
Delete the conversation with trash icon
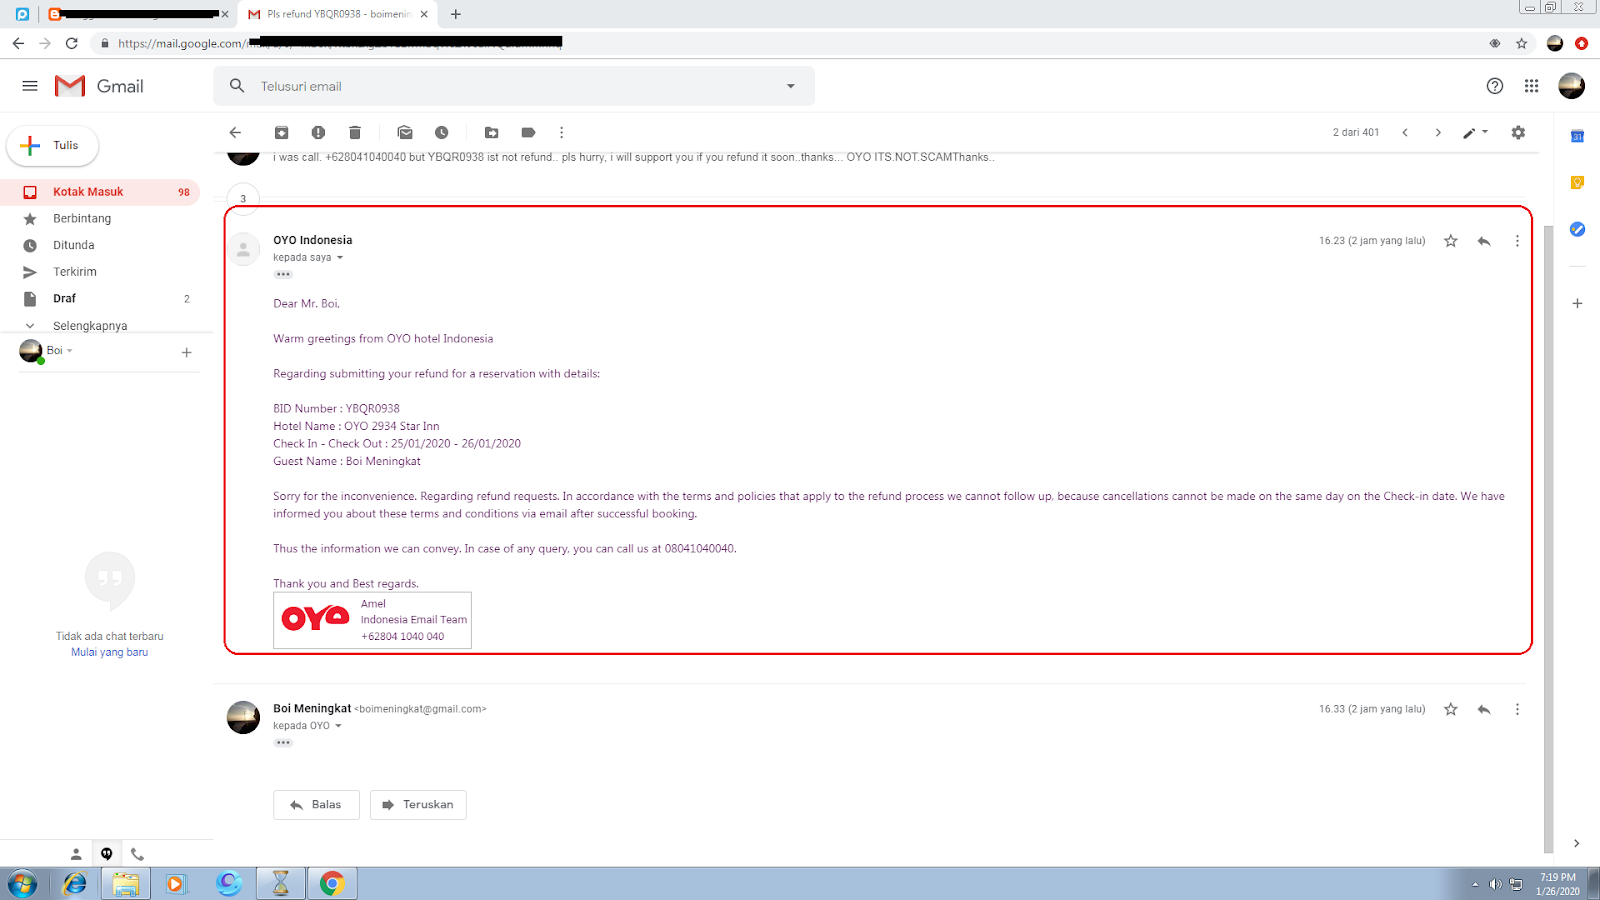(x=354, y=132)
